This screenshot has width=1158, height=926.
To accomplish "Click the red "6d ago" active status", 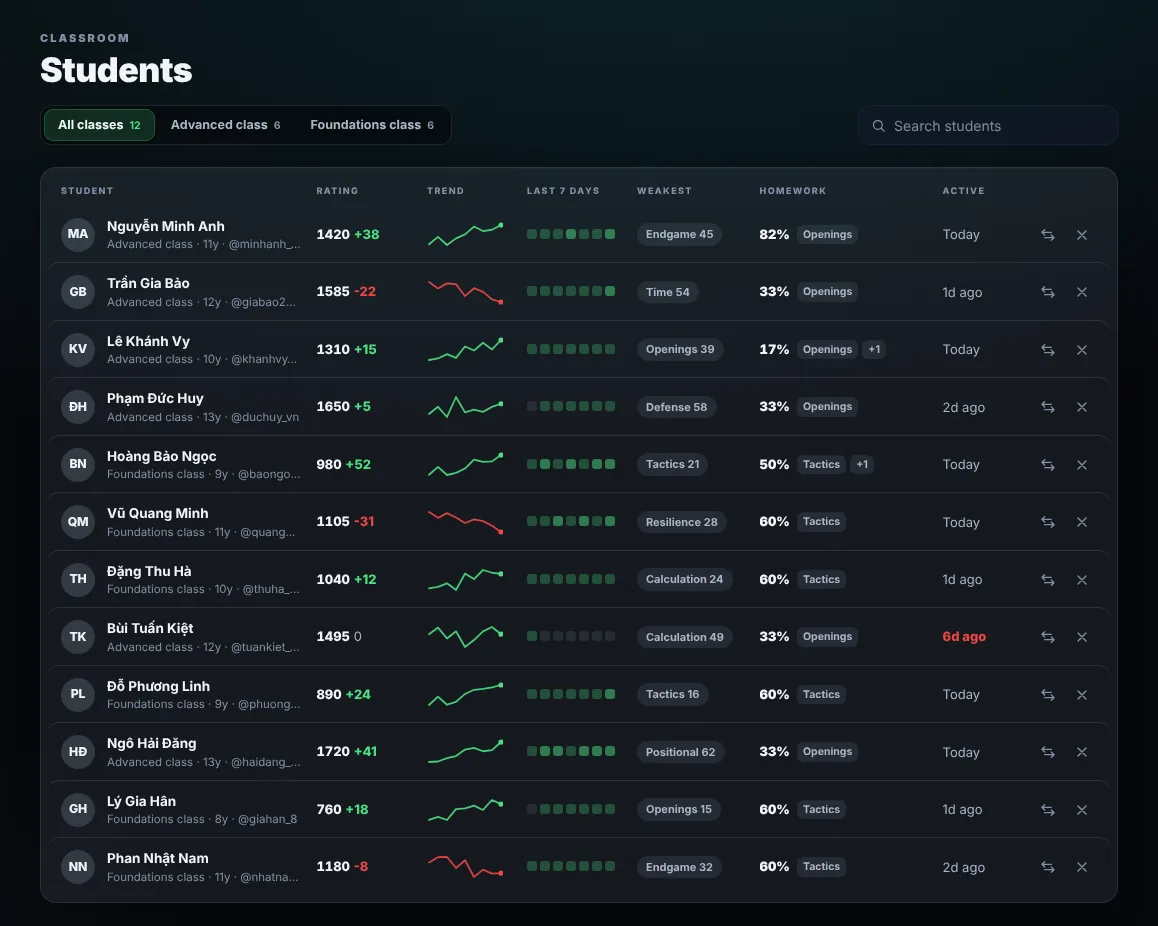I will [964, 637].
